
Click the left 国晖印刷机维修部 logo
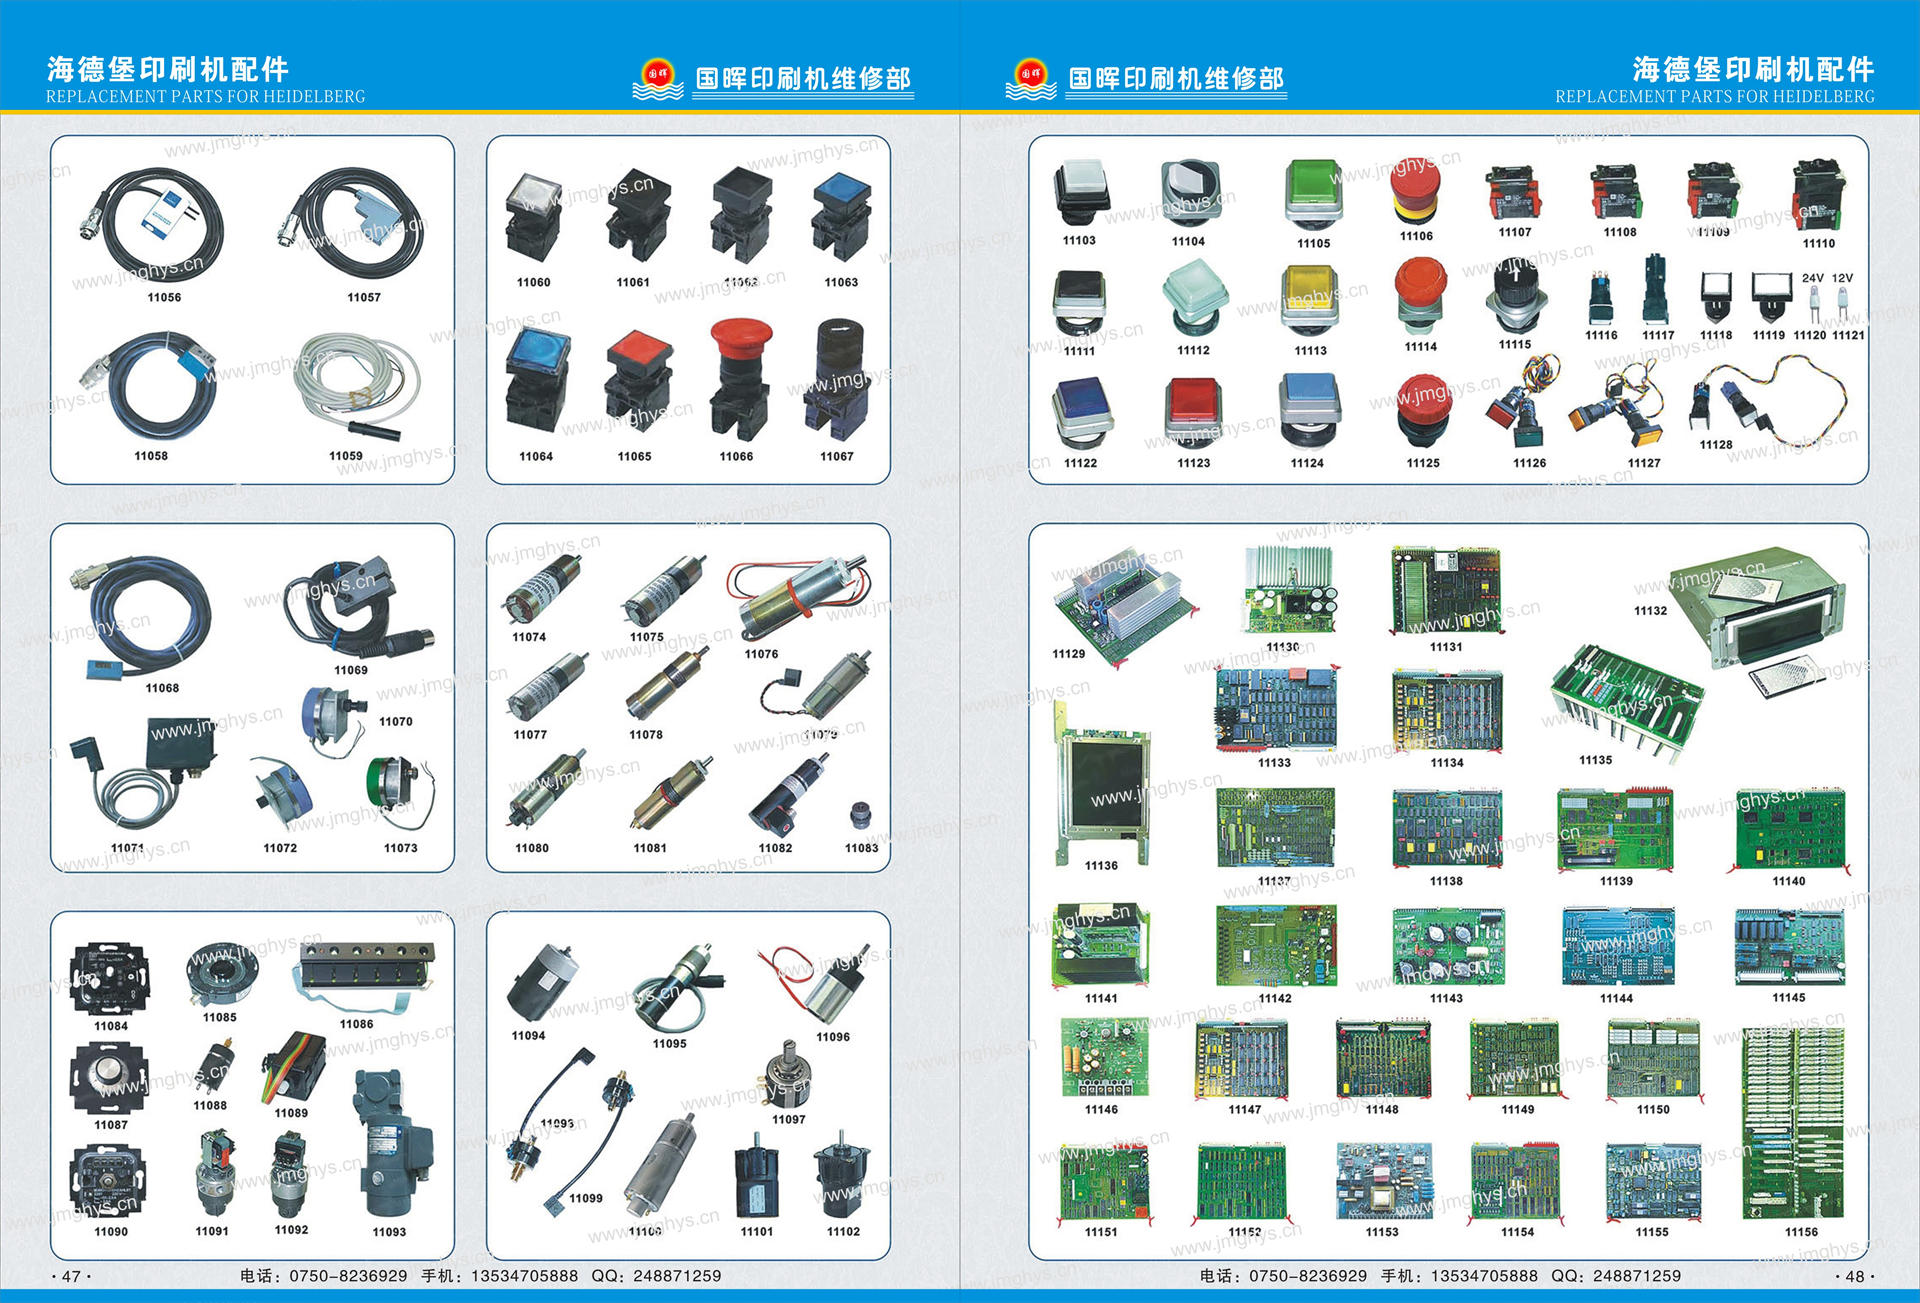(x=773, y=78)
